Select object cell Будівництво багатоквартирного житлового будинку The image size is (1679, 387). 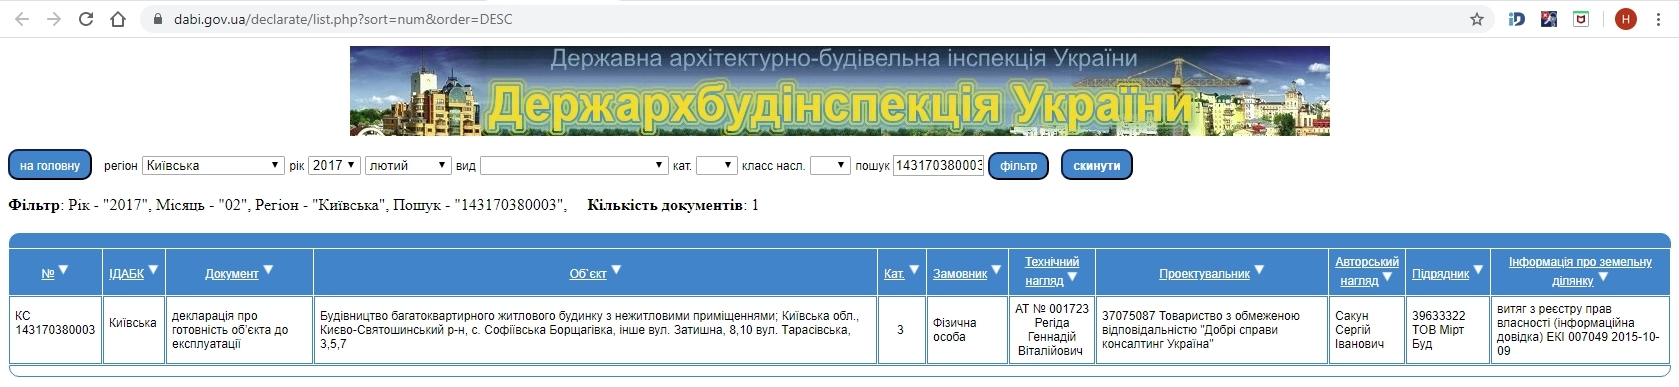[x=595, y=330]
